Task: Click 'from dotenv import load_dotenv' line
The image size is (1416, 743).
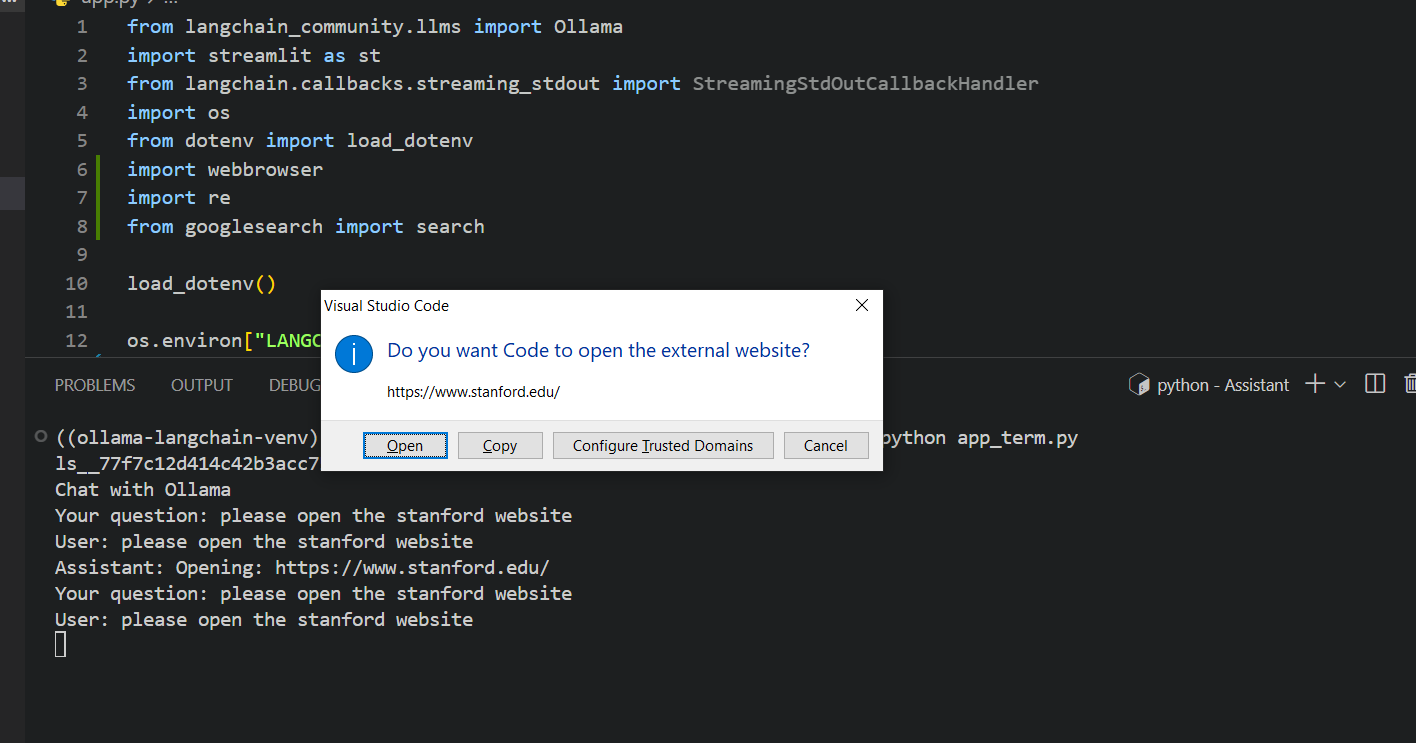Action: point(300,141)
